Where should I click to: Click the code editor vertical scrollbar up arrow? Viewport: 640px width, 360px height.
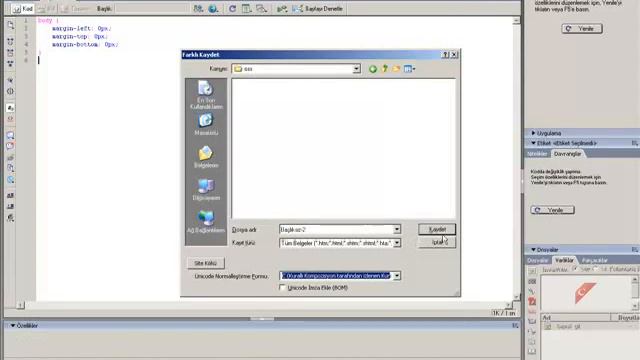coord(516,20)
